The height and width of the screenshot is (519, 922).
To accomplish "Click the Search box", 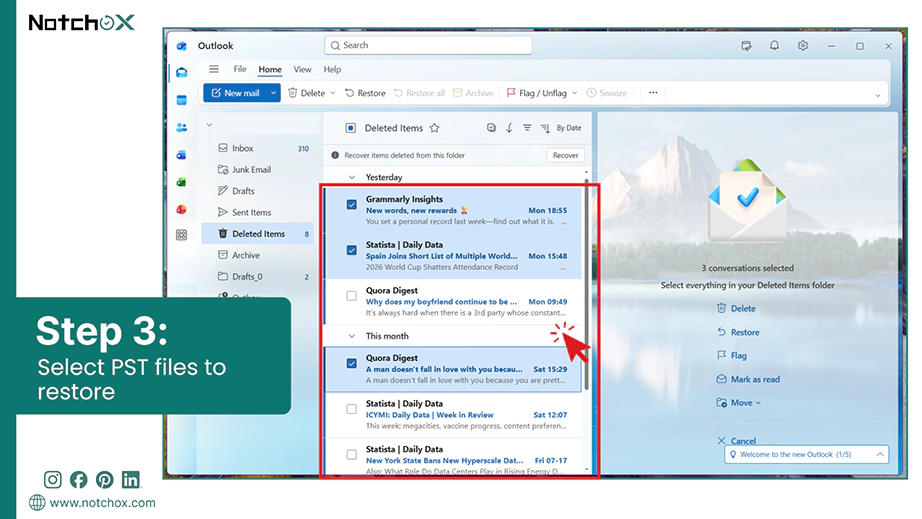I will pyautogui.click(x=428, y=45).
